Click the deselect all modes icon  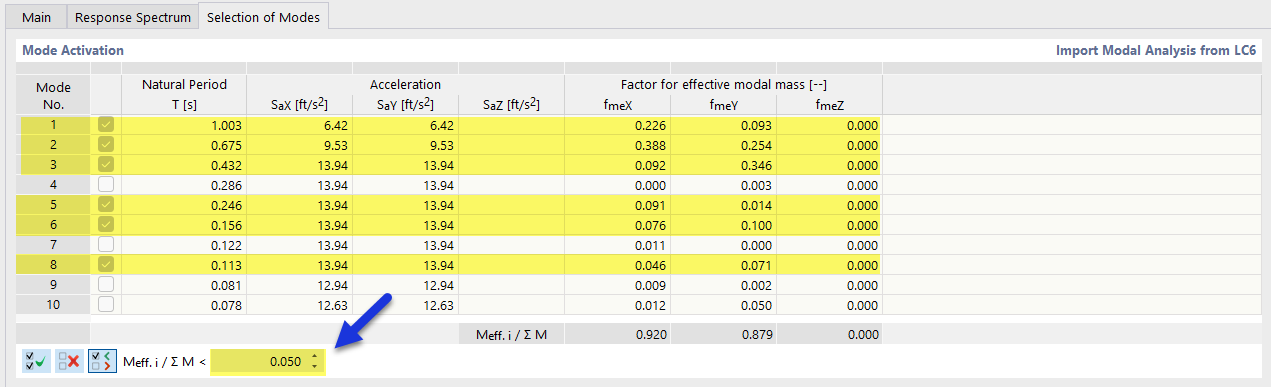tap(68, 361)
